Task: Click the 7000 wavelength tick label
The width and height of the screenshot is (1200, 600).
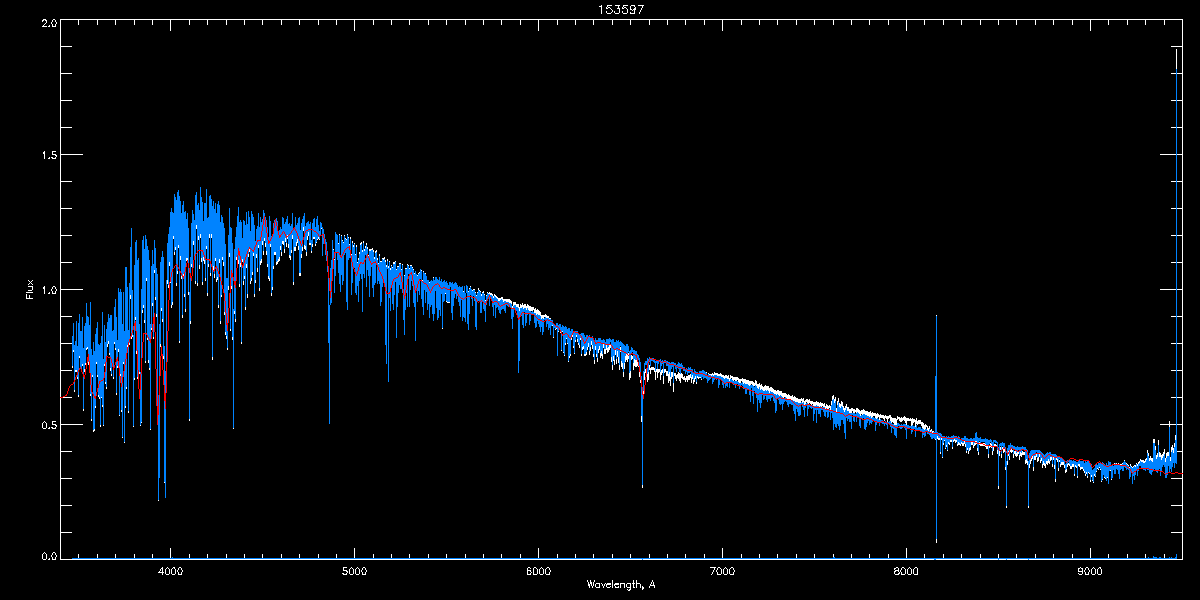Action: (x=722, y=571)
